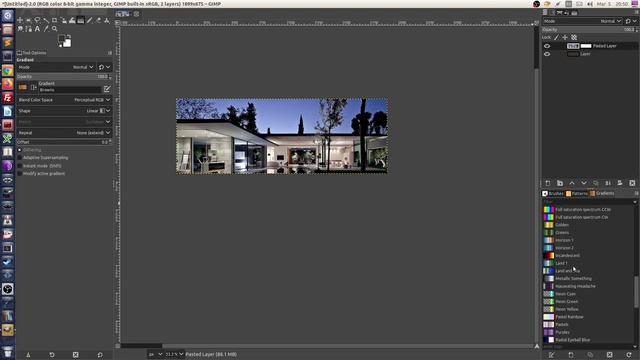Open the Repeat None (extend) dropdown

click(64, 133)
